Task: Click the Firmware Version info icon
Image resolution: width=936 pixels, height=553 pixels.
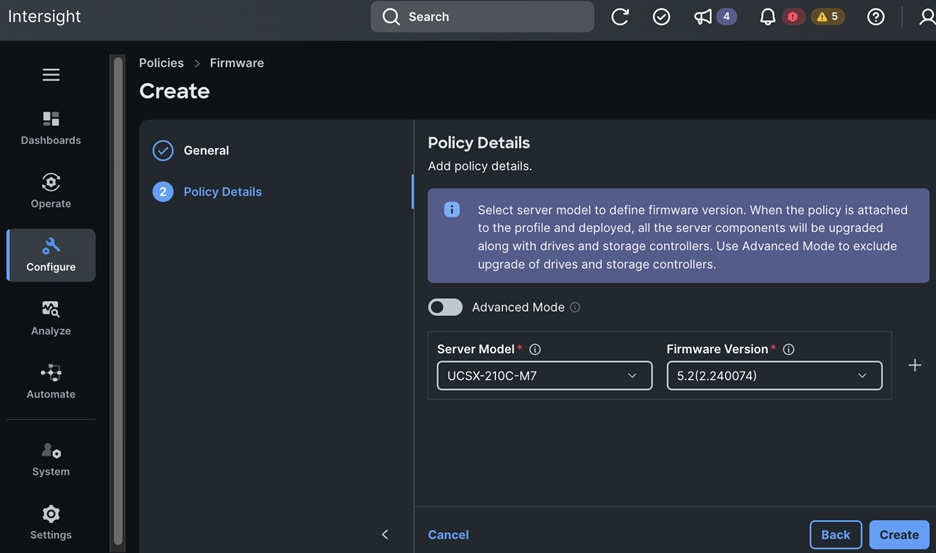Action: point(789,349)
